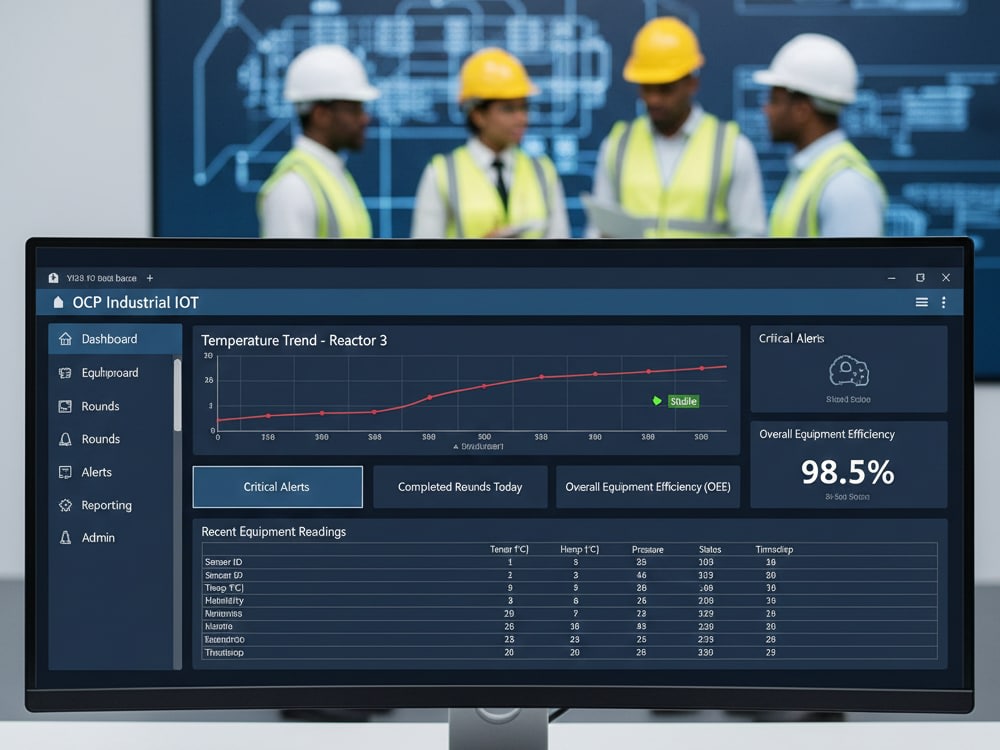The width and height of the screenshot is (1000, 750).
Task: Click the Prestare column header
Action: click(647, 550)
